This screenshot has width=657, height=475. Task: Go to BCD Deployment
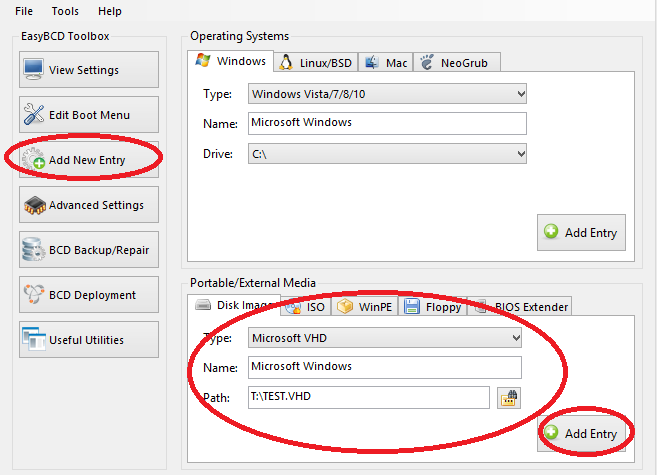coord(88,295)
